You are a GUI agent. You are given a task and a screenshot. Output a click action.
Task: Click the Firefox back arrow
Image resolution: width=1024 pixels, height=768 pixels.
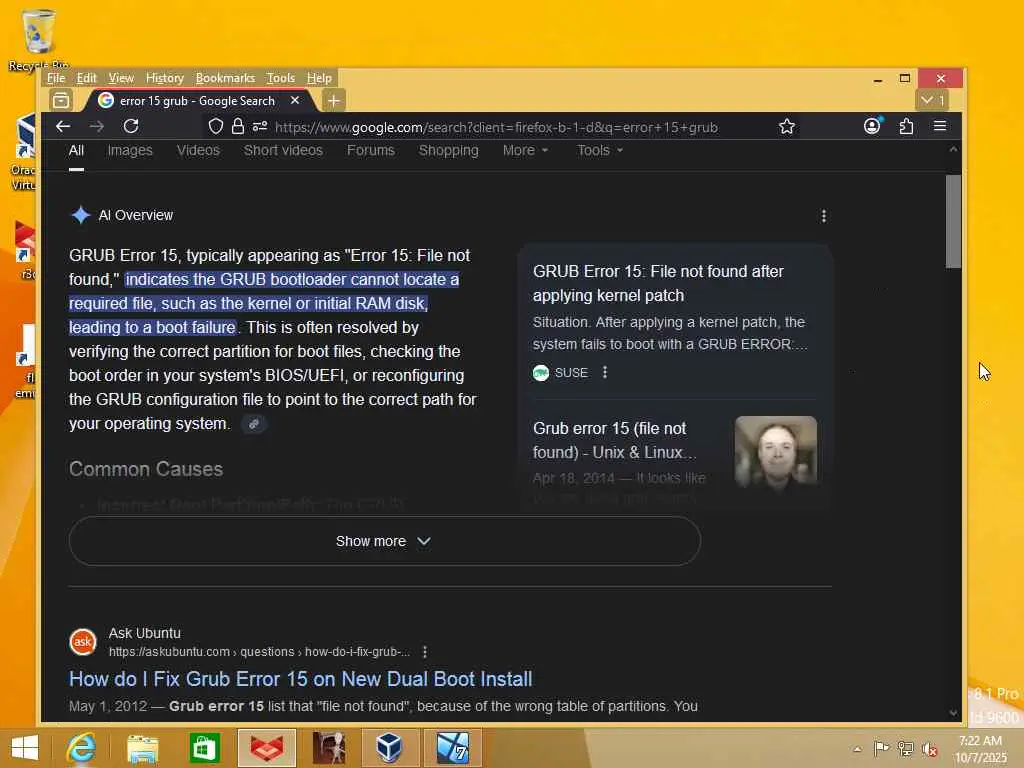point(63,126)
